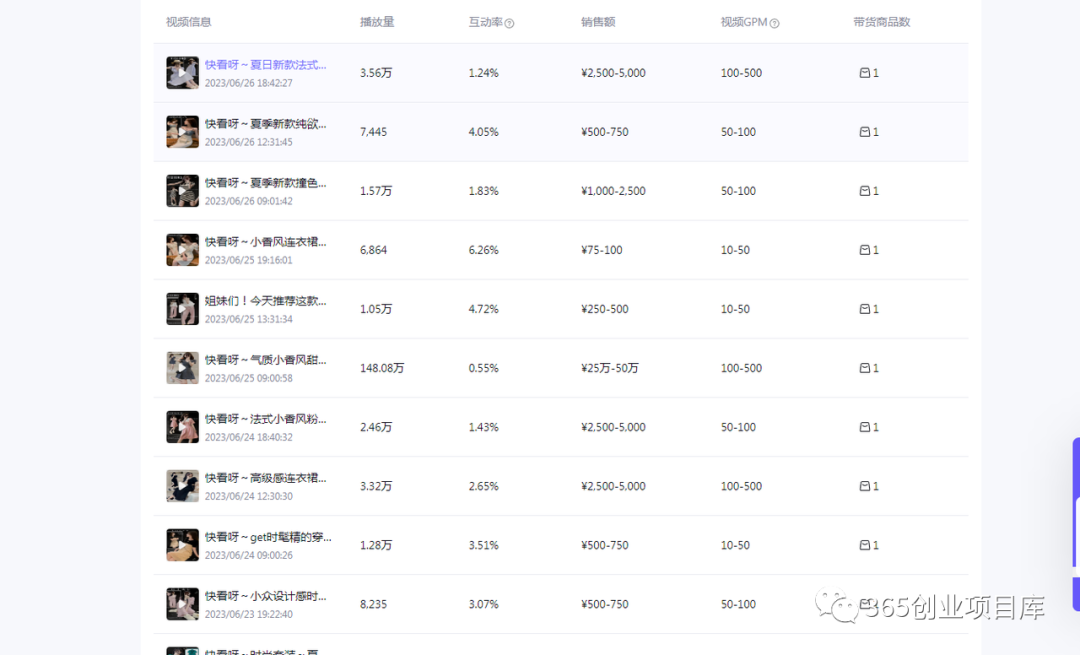Open video link 快看呀～夏季新款撞色...
Image resolution: width=1080 pixels, height=655 pixels.
pyautogui.click(x=265, y=183)
